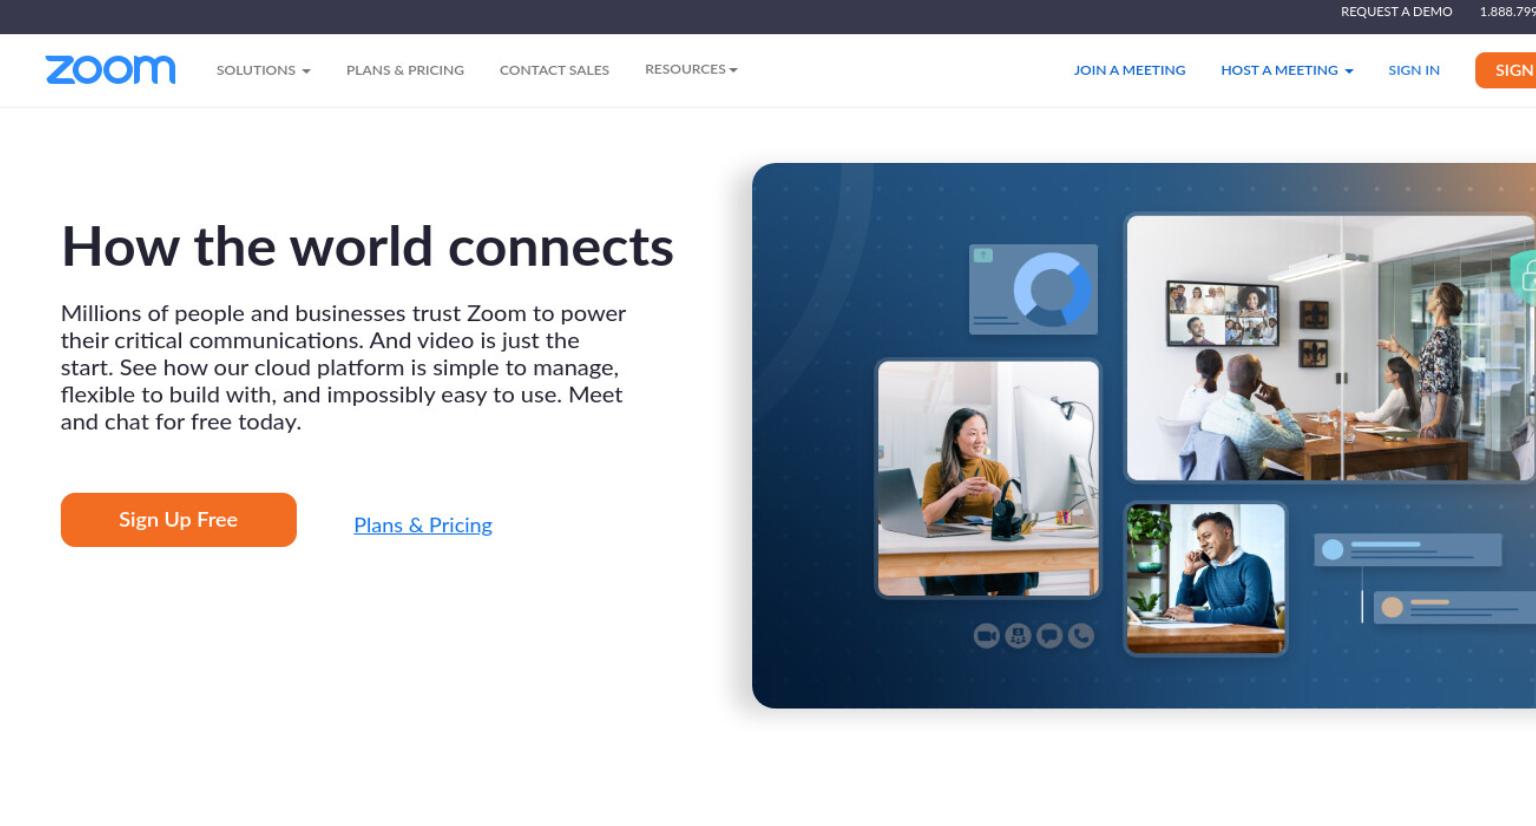Viewport: 1536px width, 826px height.
Task: Expand Host a Meeting dropdown
Action: [1287, 70]
